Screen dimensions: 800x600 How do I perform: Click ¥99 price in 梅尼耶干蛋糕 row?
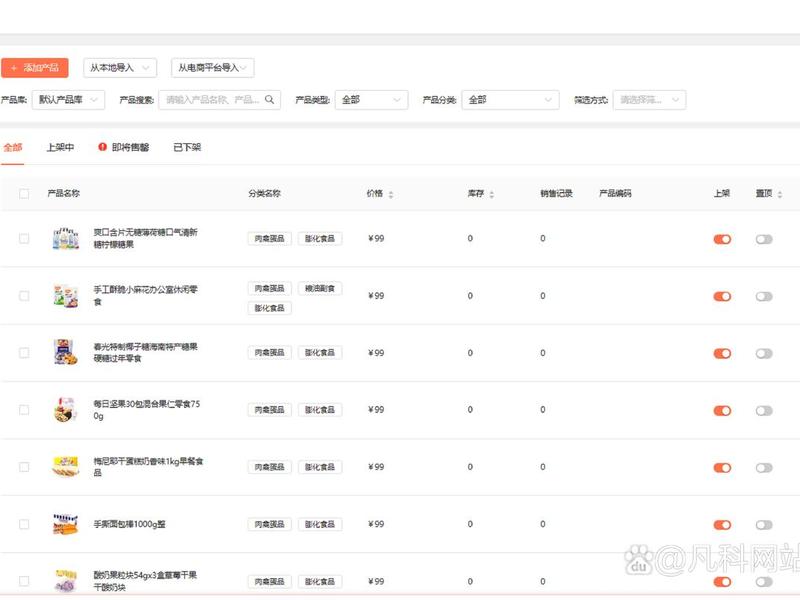click(x=376, y=467)
